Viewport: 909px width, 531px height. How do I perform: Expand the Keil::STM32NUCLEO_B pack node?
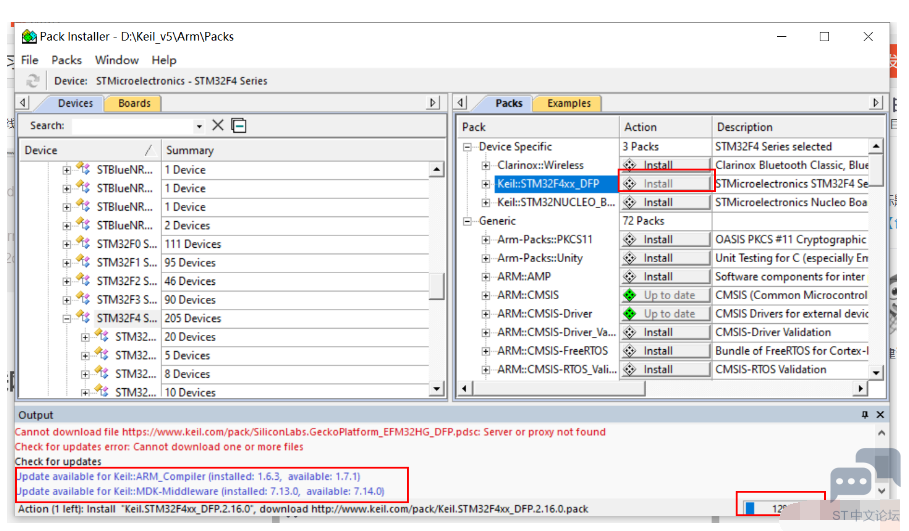486,203
